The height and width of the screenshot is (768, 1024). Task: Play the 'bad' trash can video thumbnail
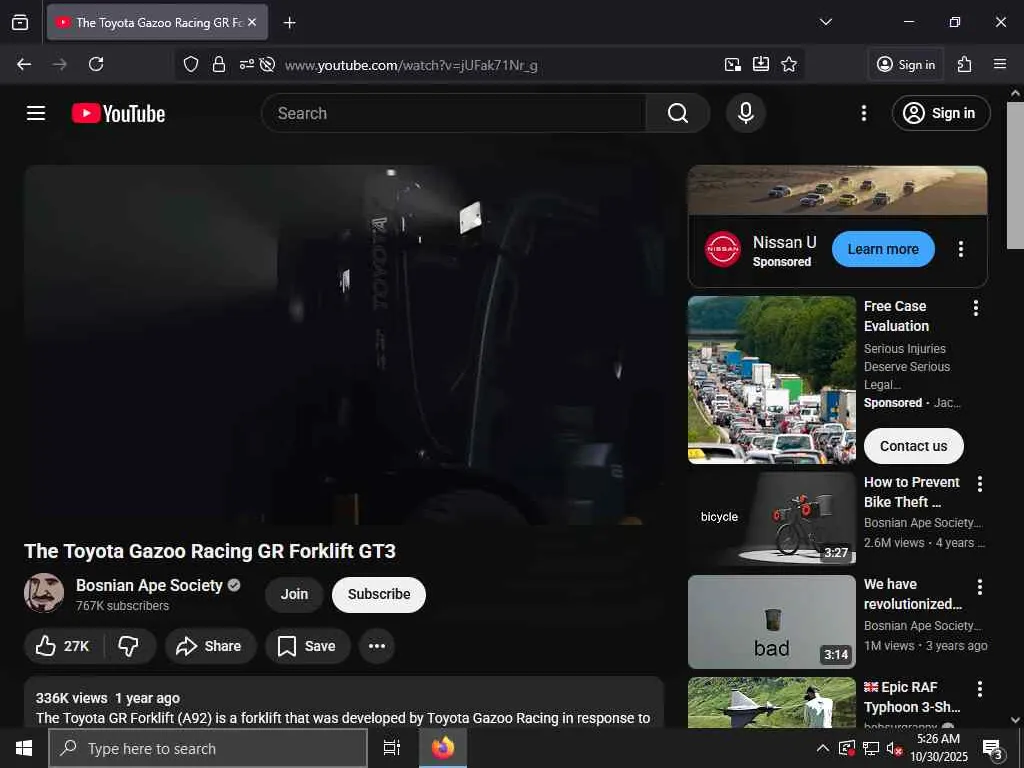[771, 622]
